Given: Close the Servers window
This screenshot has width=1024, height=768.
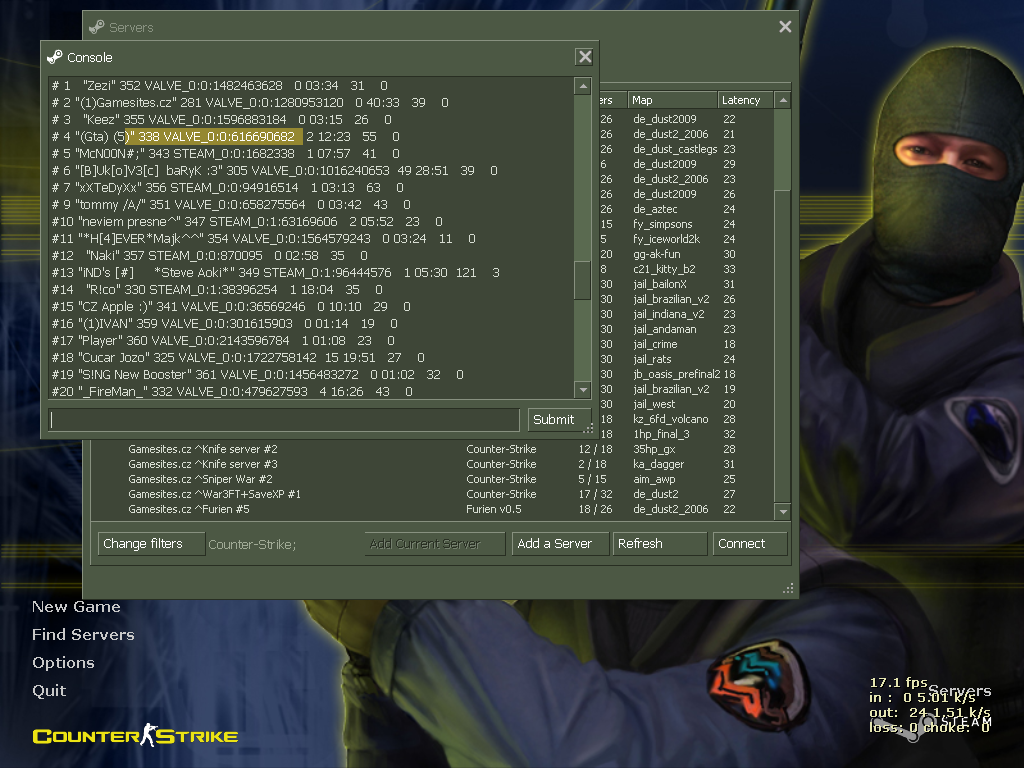Looking at the screenshot, I should (785, 27).
